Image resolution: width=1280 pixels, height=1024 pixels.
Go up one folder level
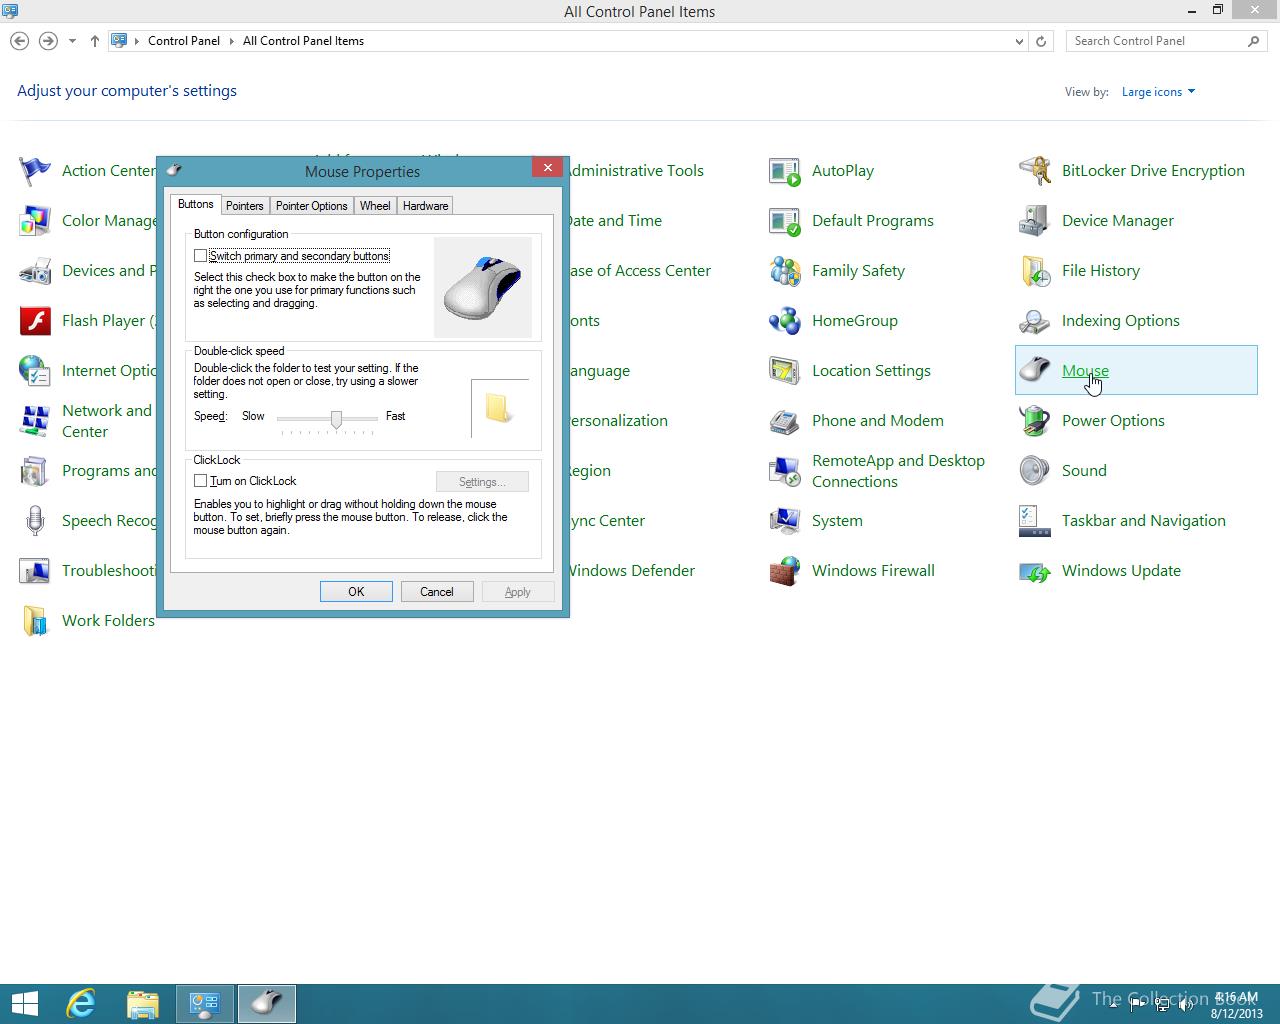[94, 41]
